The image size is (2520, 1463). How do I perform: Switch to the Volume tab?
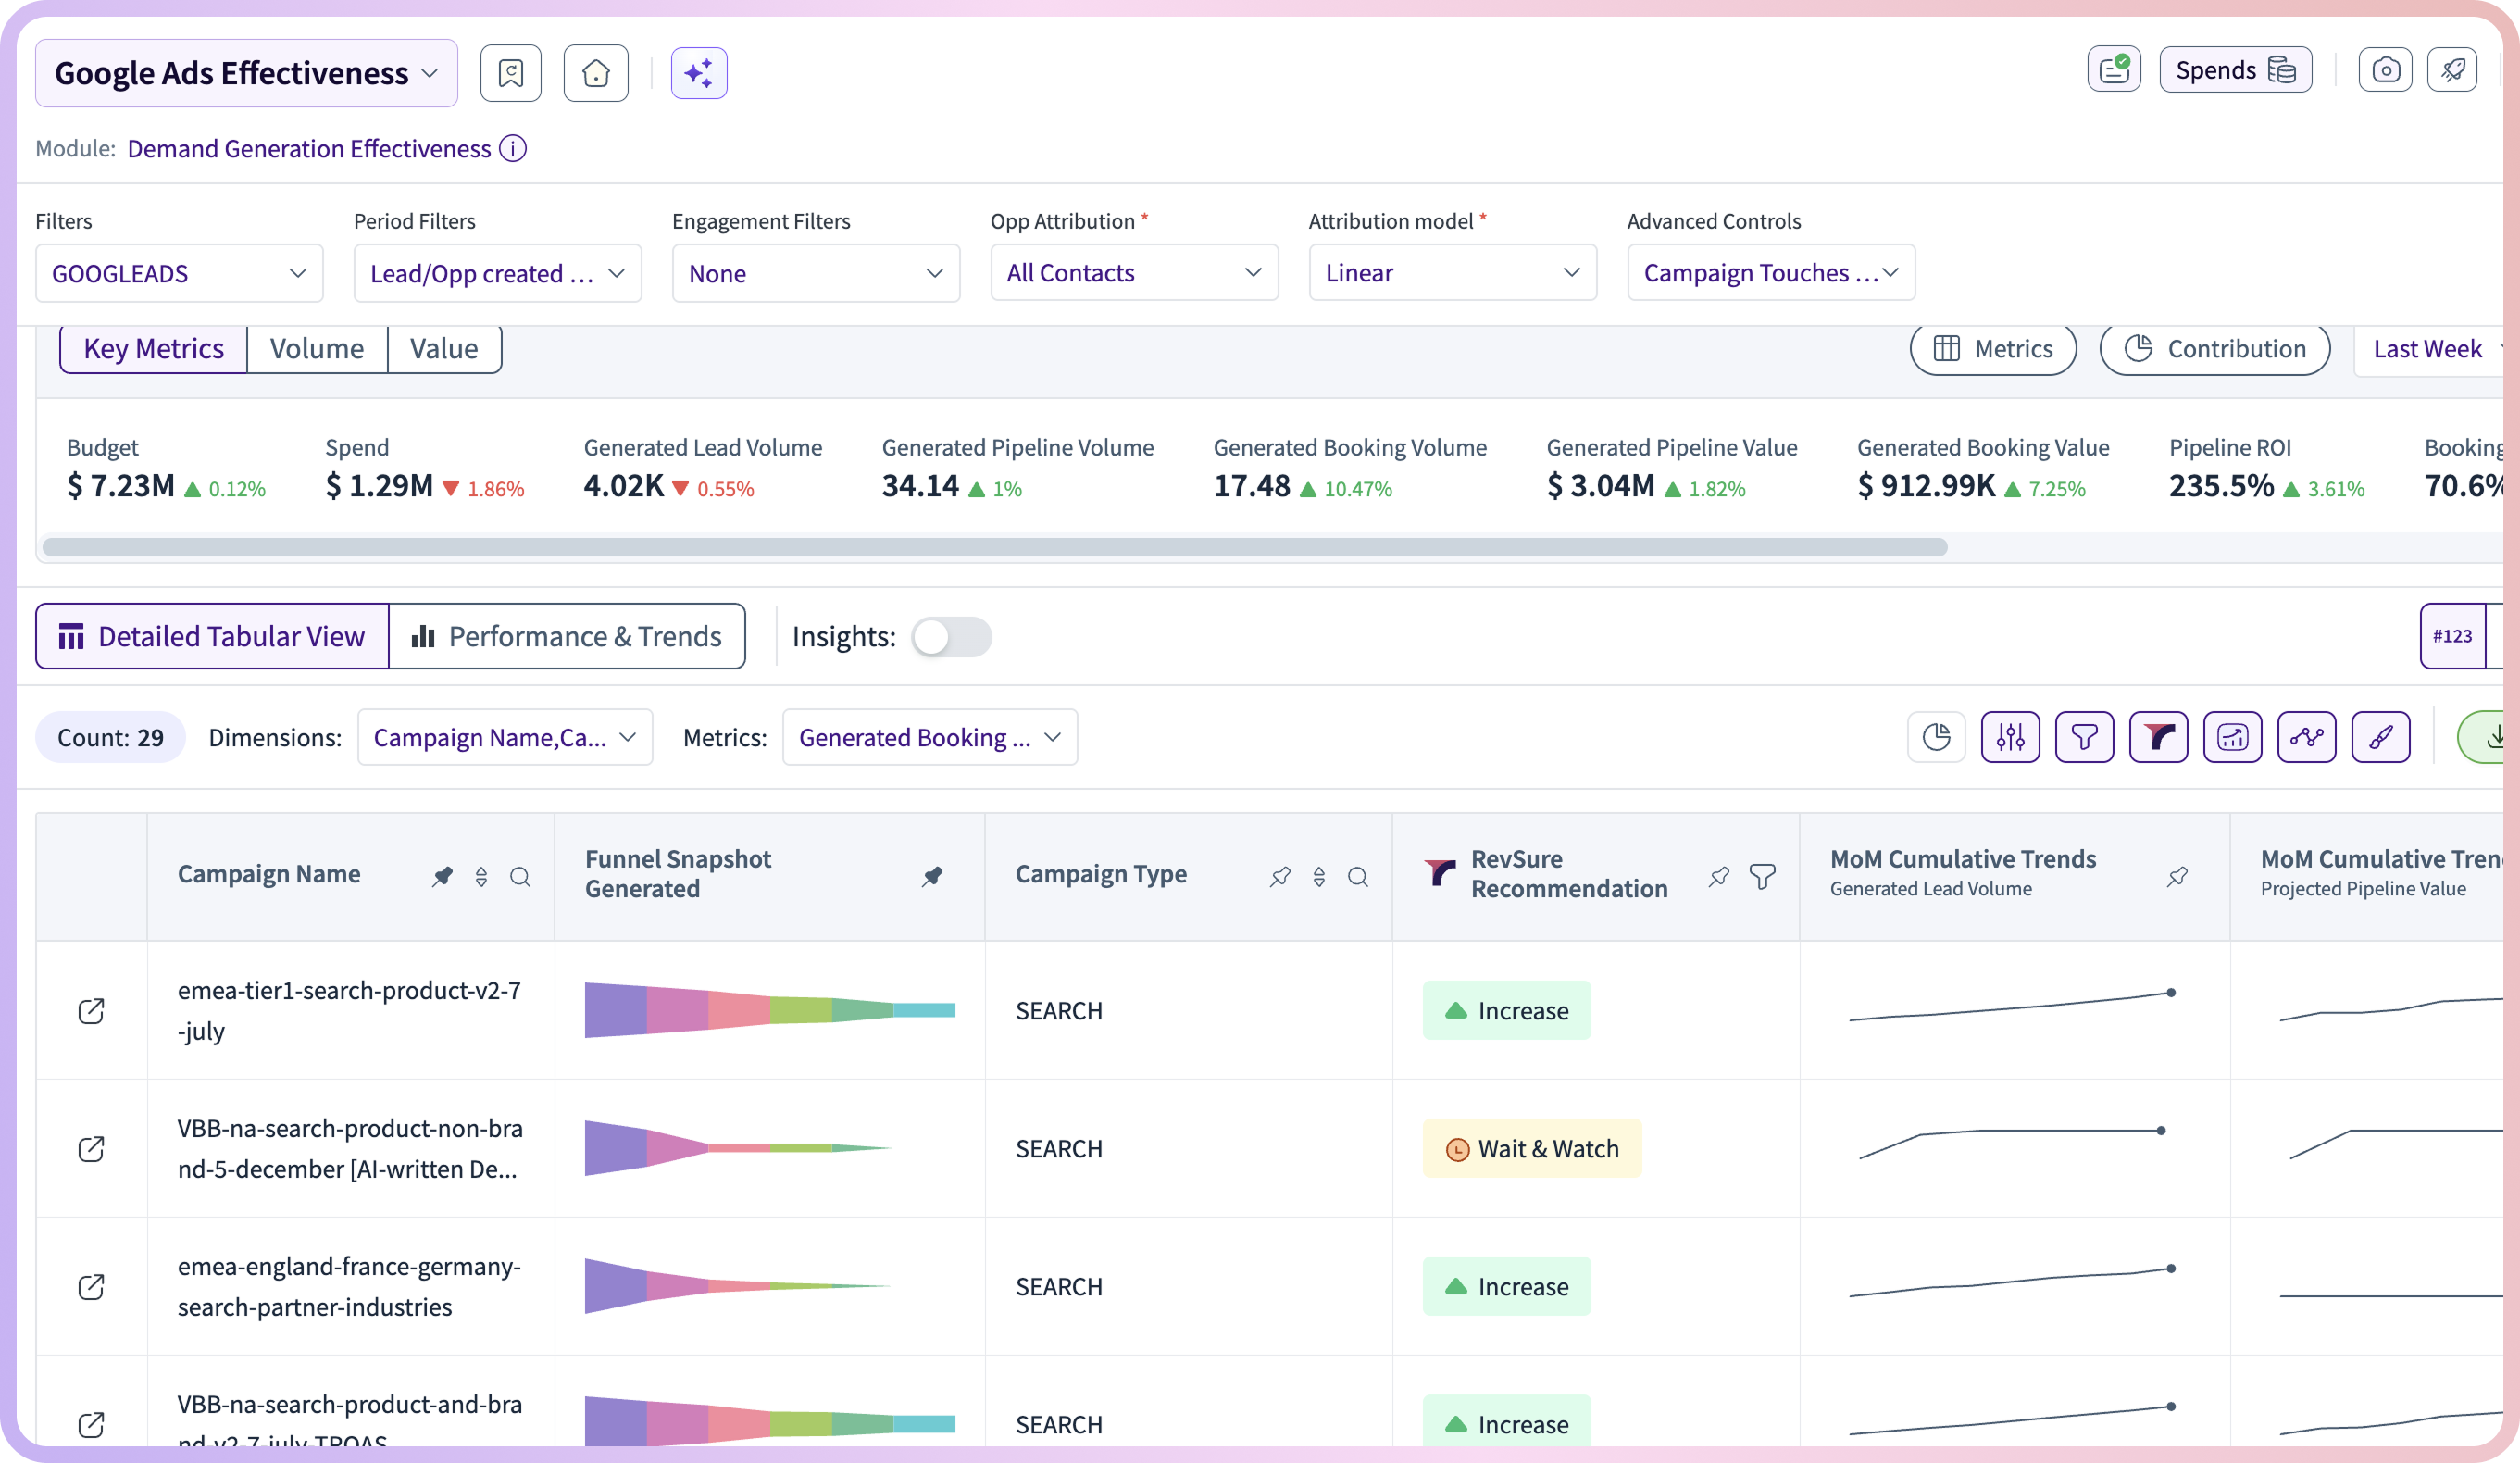tap(317, 348)
